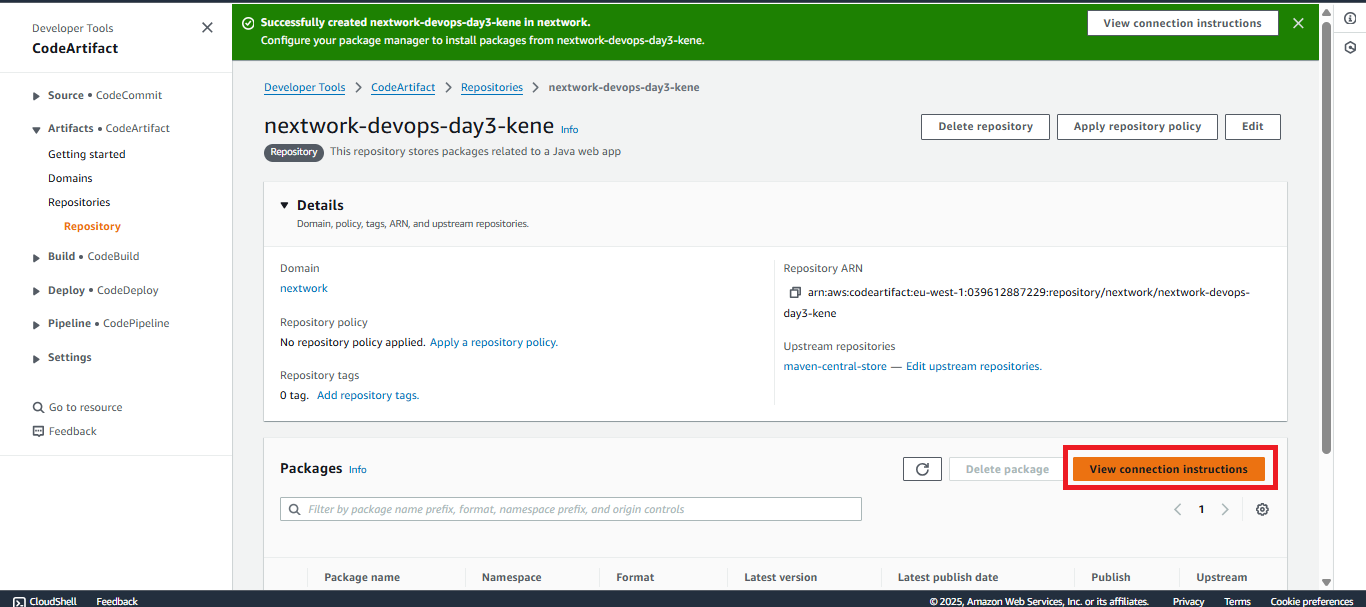Click the Format column header
Viewport: 1366px width, 607px height.
click(x=635, y=577)
